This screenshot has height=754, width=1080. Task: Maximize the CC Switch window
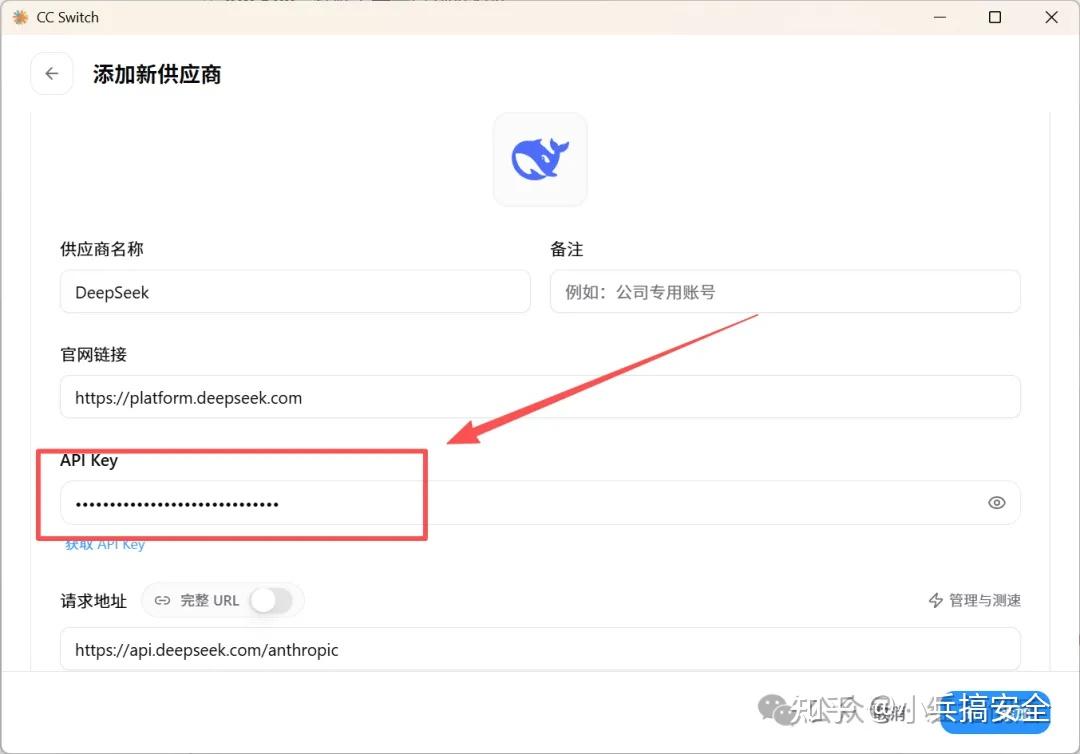(995, 17)
